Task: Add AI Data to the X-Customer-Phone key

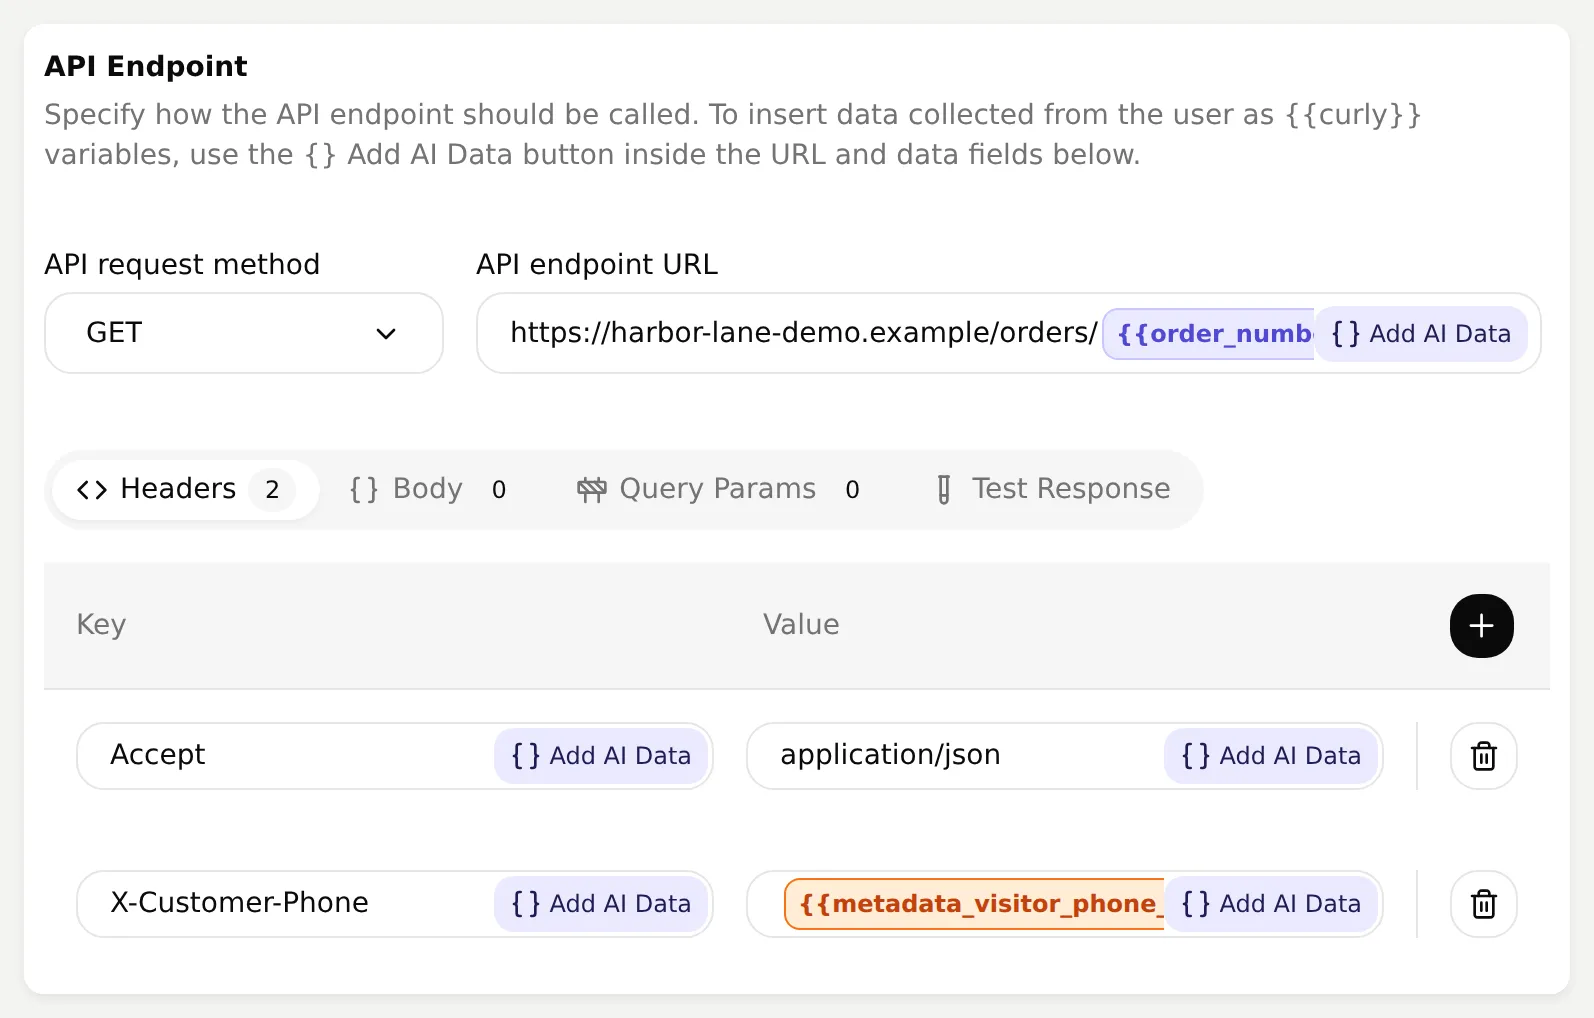Action: pyautogui.click(x=601, y=904)
